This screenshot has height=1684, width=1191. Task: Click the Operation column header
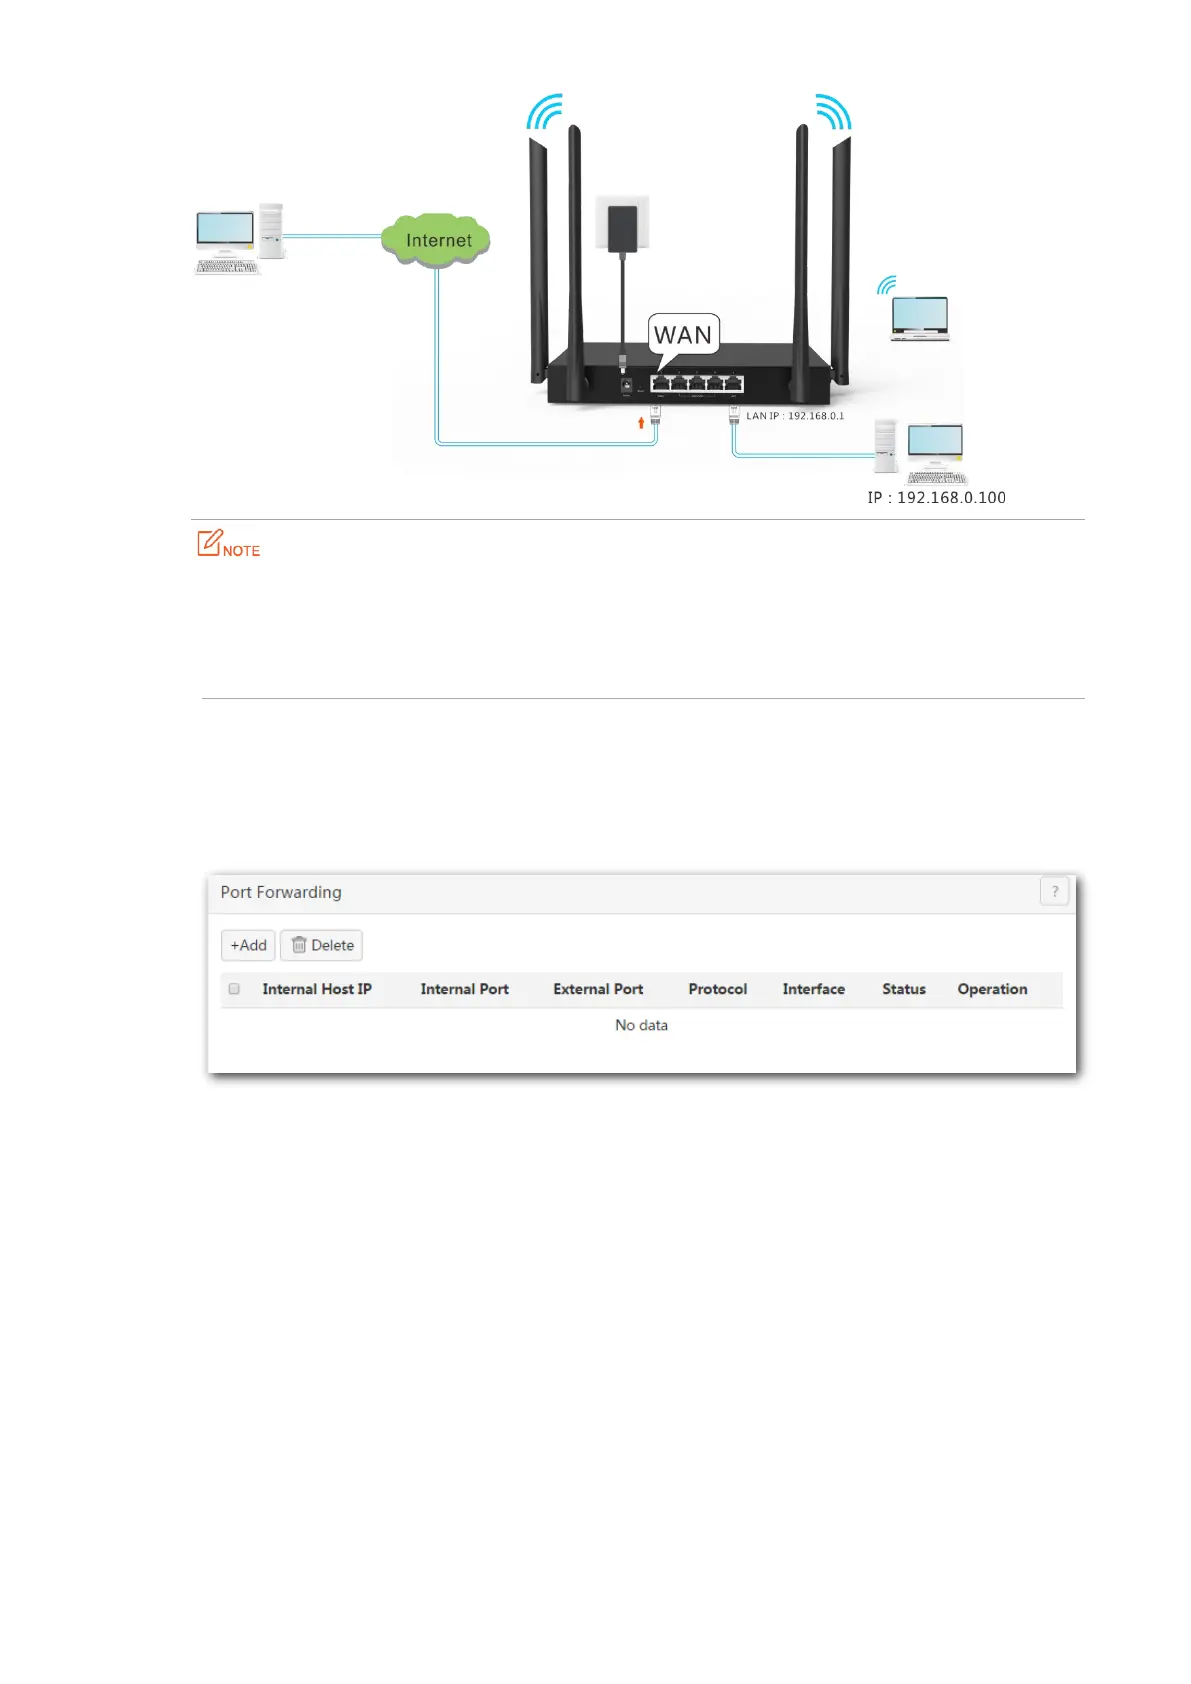pos(992,989)
